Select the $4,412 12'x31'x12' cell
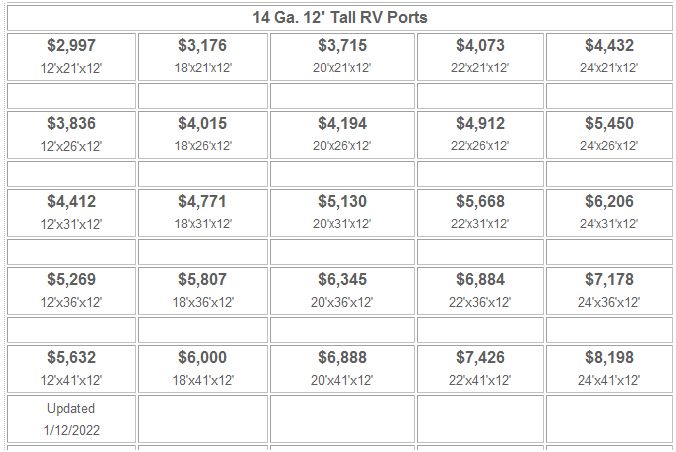The height and width of the screenshot is (452, 676). (72, 213)
